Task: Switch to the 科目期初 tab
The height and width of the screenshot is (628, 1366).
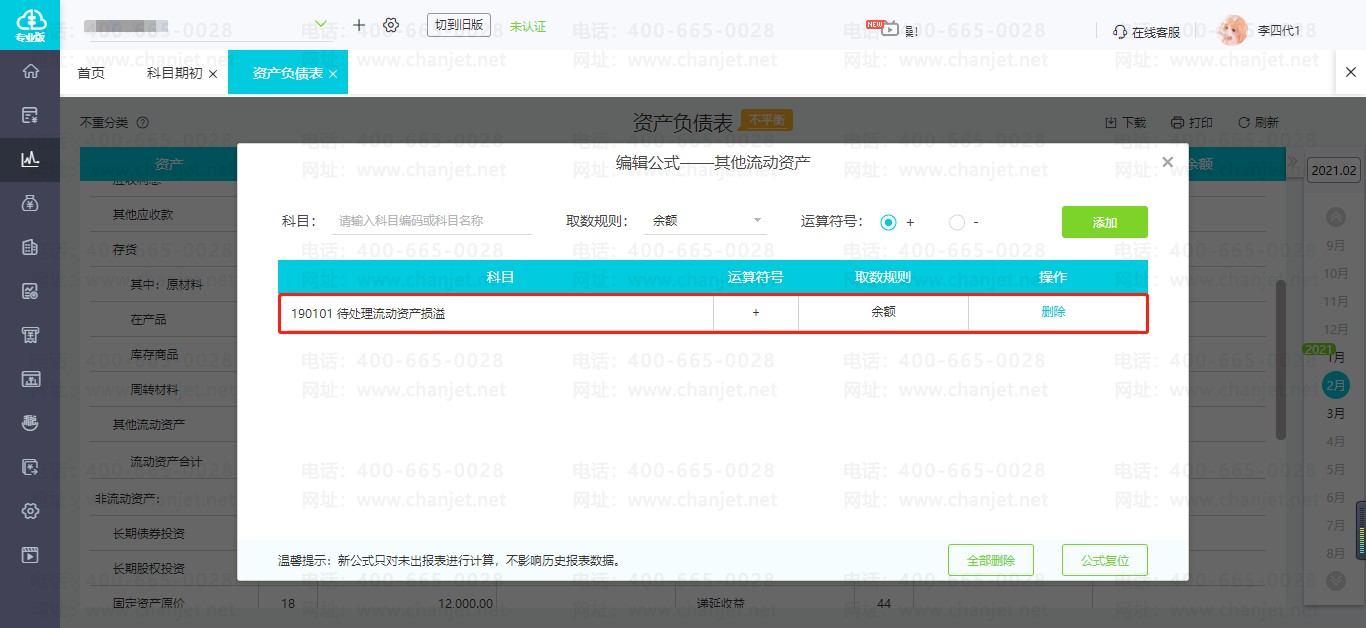Action: pyautogui.click(x=174, y=73)
